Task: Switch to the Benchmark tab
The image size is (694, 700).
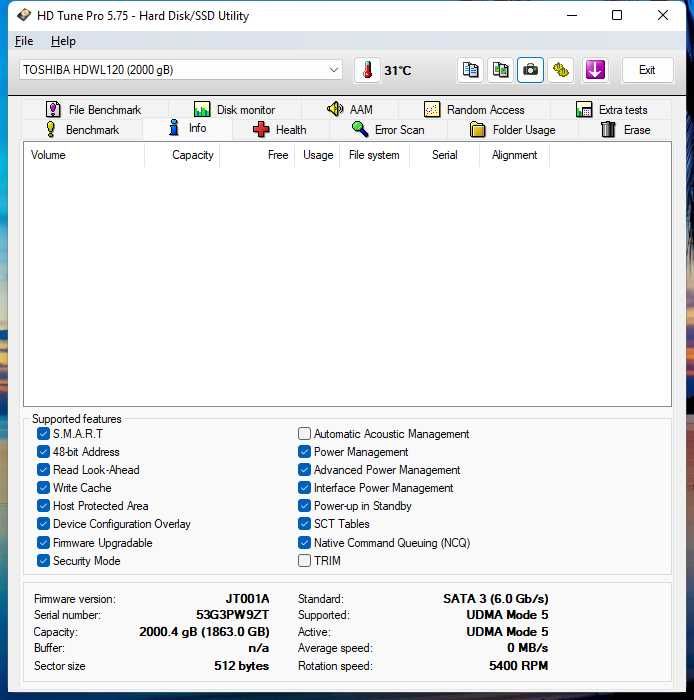Action: [x=83, y=129]
